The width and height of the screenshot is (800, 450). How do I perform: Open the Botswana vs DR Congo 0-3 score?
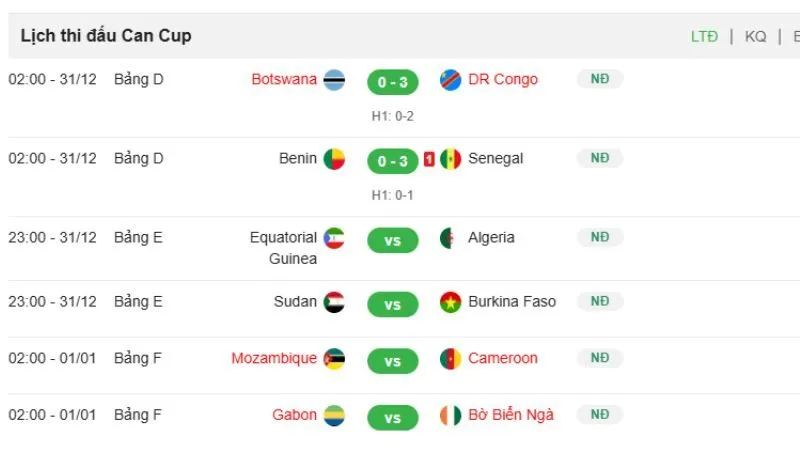[392, 82]
